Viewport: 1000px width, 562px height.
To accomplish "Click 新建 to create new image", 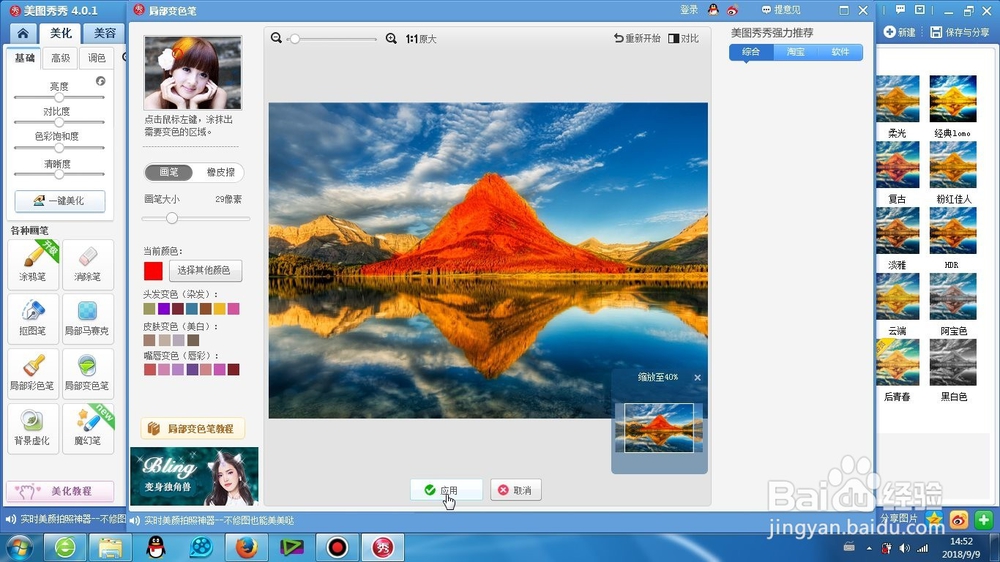I will pos(900,32).
